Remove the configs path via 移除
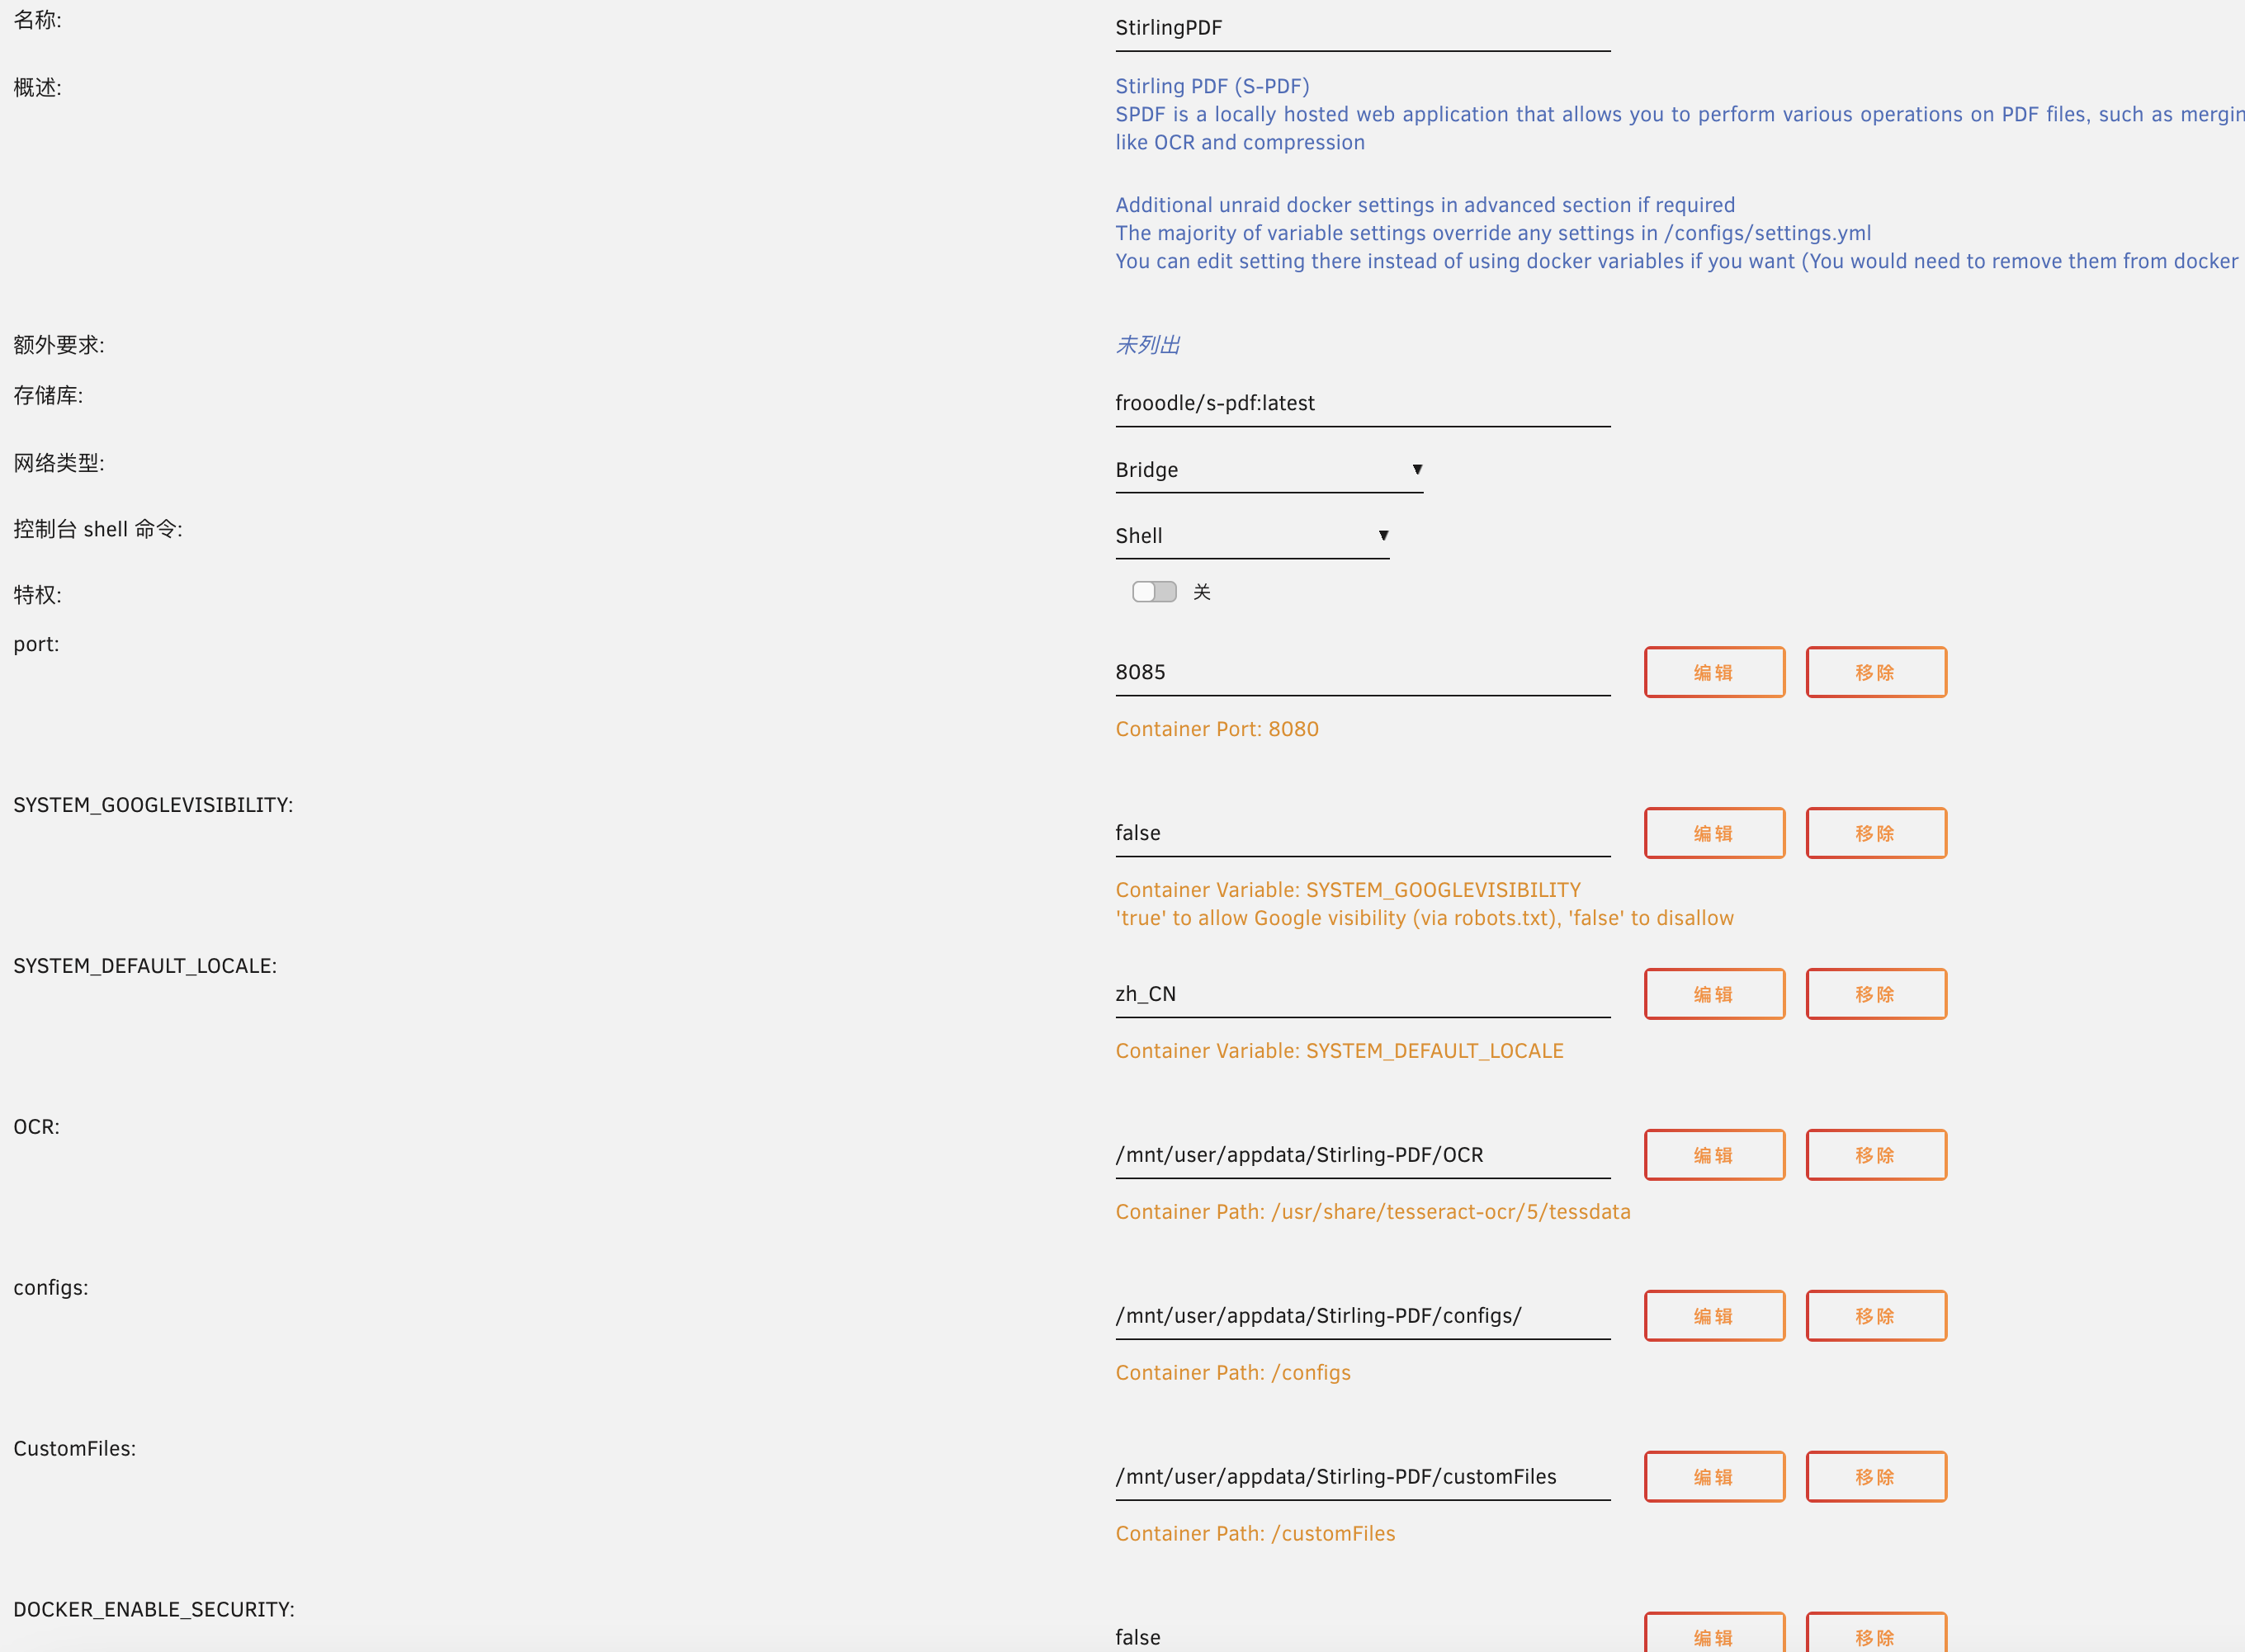The height and width of the screenshot is (1652, 2245). tap(1876, 1316)
